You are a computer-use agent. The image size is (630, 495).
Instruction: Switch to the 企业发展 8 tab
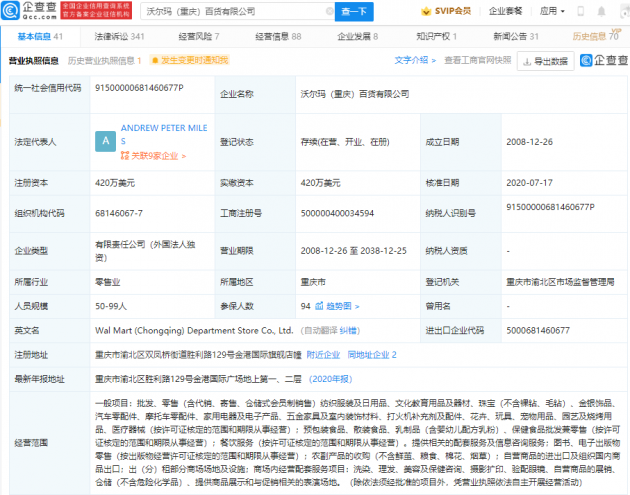[358, 37]
